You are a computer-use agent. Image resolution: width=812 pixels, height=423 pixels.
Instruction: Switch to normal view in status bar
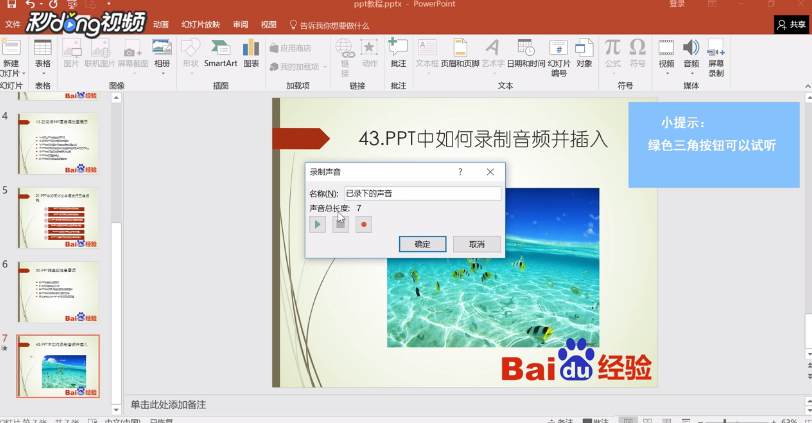pos(628,420)
